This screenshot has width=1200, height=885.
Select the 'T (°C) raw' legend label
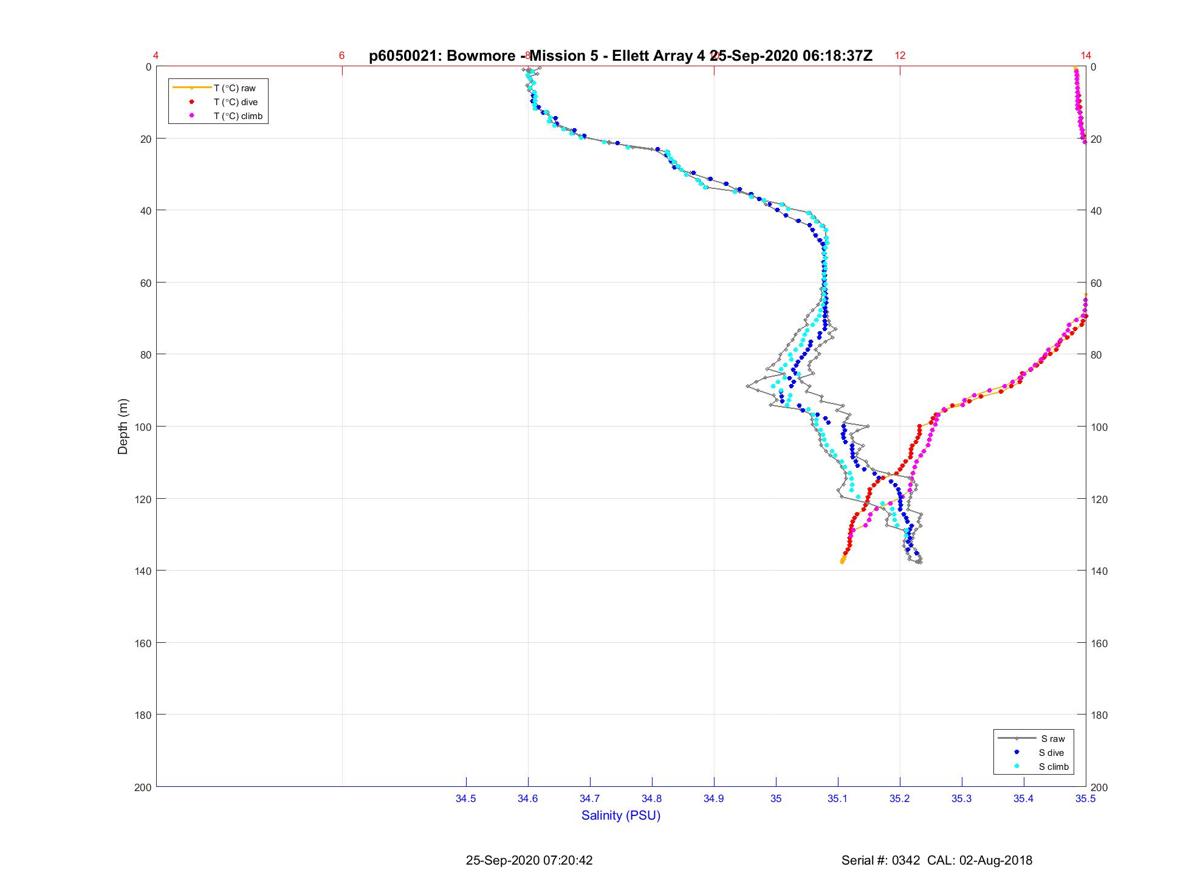pos(235,88)
